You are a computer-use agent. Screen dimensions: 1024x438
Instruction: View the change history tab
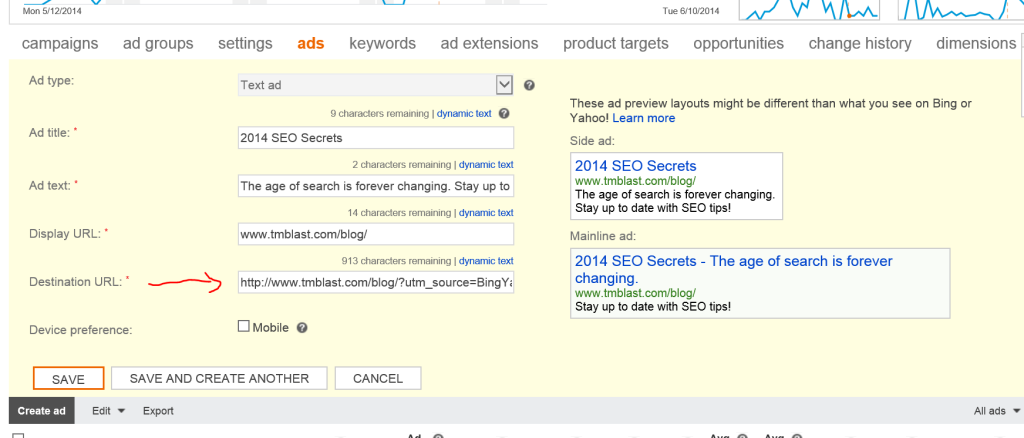(x=860, y=44)
